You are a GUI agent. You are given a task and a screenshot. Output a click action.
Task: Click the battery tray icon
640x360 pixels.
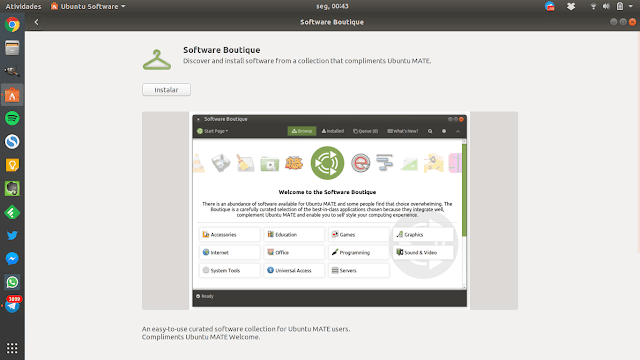[620, 6]
